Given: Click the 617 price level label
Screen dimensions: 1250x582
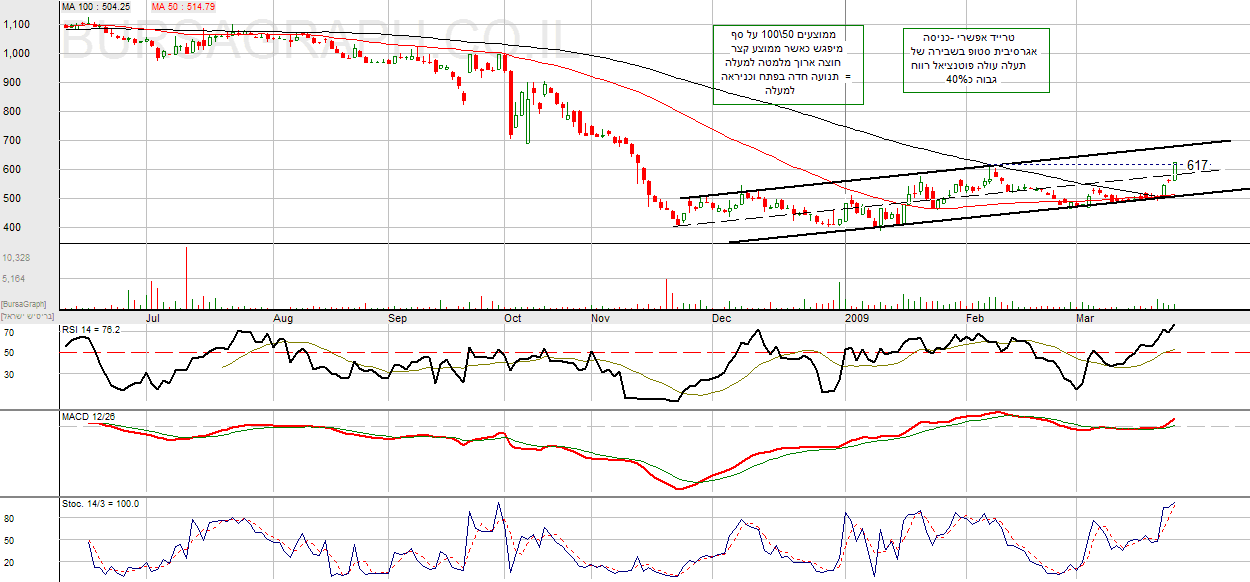Looking at the screenshot, I should pyautogui.click(x=1197, y=166).
